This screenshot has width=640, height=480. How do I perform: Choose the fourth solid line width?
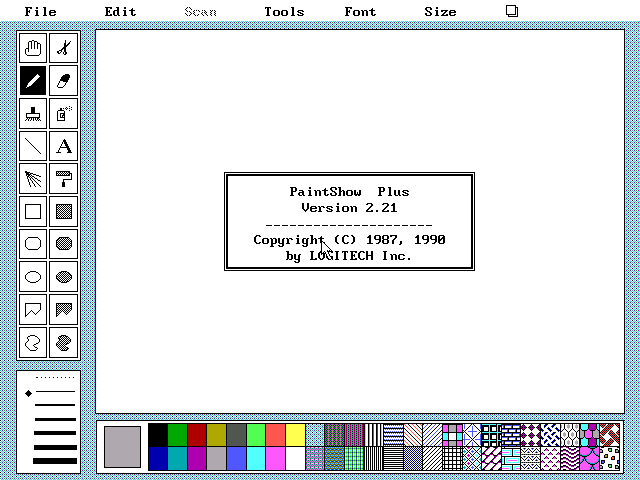coord(55,433)
